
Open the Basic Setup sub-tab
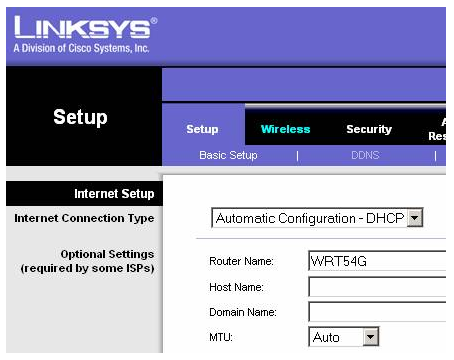click(x=228, y=155)
